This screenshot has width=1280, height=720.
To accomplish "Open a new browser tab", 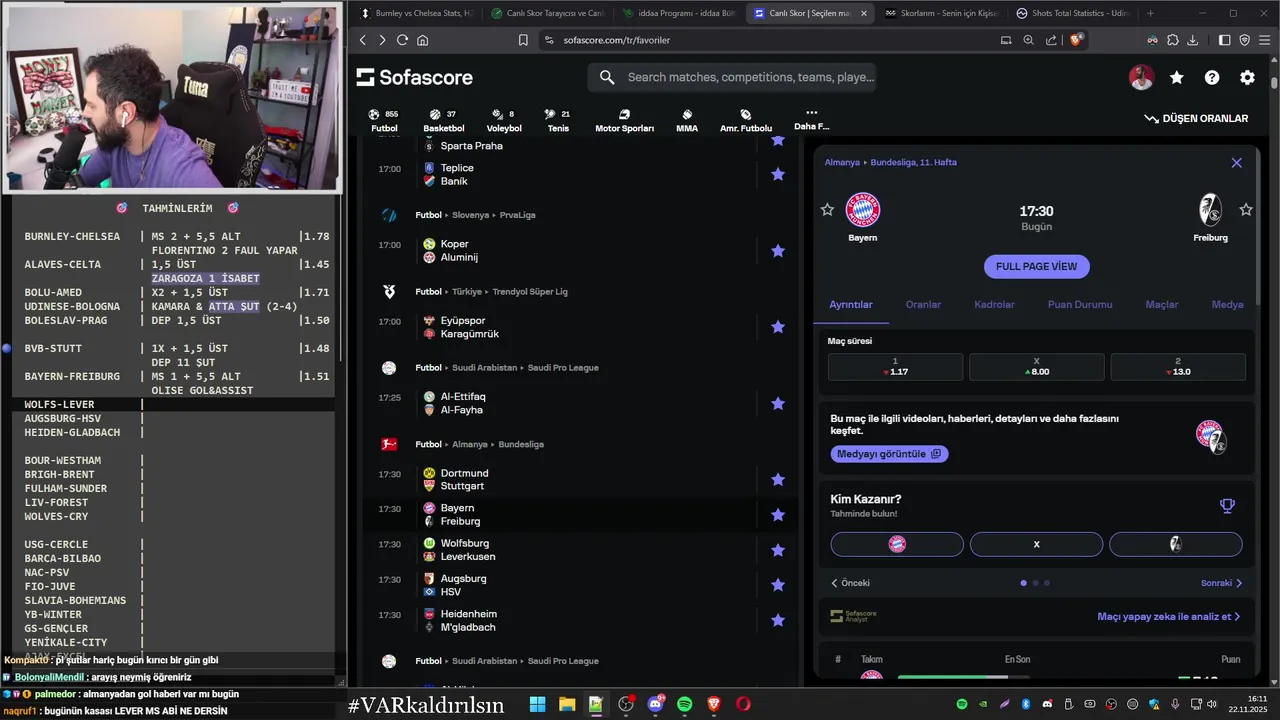I will (1150, 13).
